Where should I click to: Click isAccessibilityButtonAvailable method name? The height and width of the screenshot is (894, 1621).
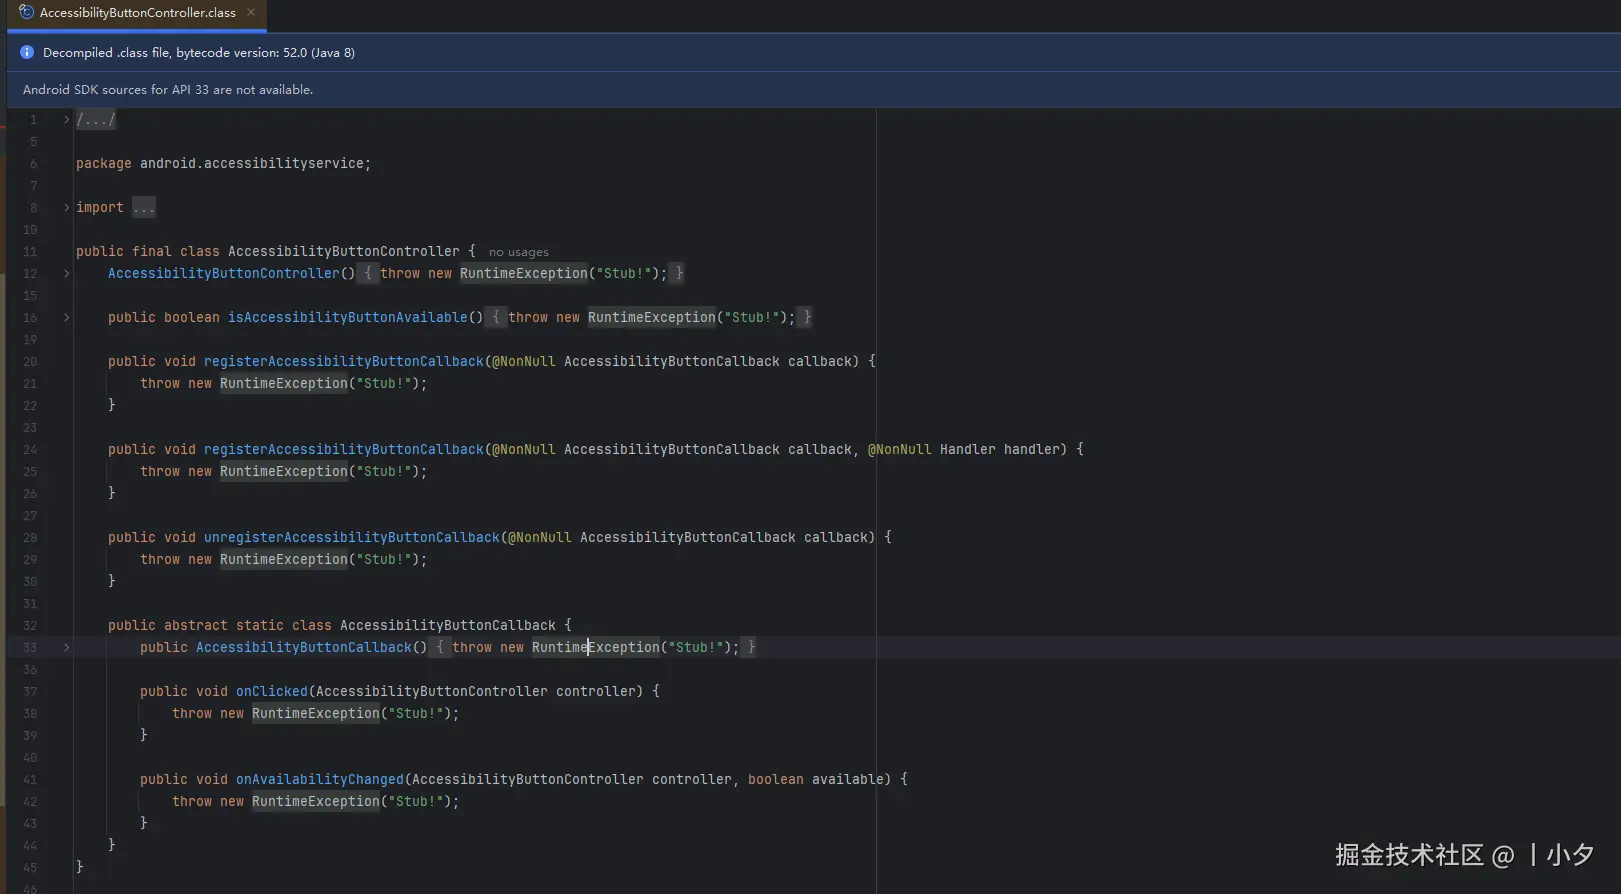pyautogui.click(x=348, y=318)
